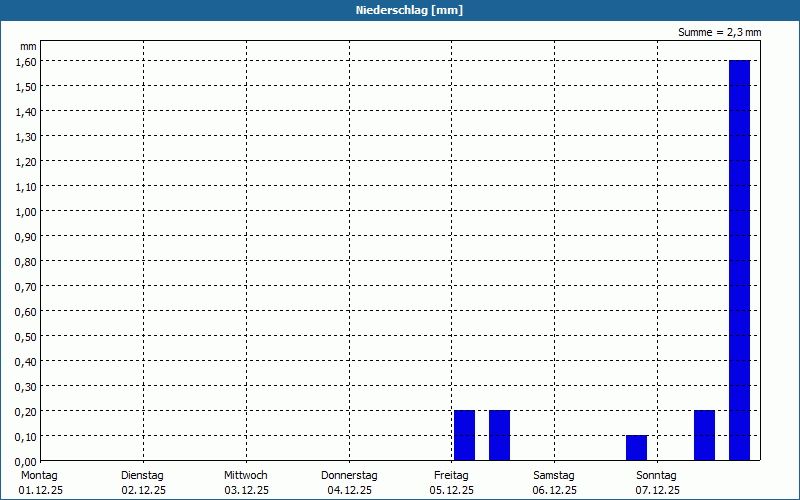The width and height of the screenshot is (800, 500).
Task: Click the y-axis value '0,30'
Action: [x=26, y=387]
